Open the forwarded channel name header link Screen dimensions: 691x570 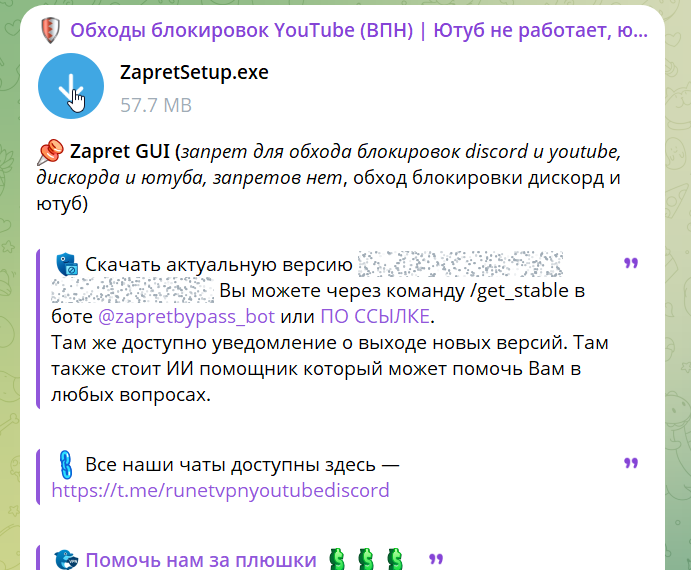point(359,30)
